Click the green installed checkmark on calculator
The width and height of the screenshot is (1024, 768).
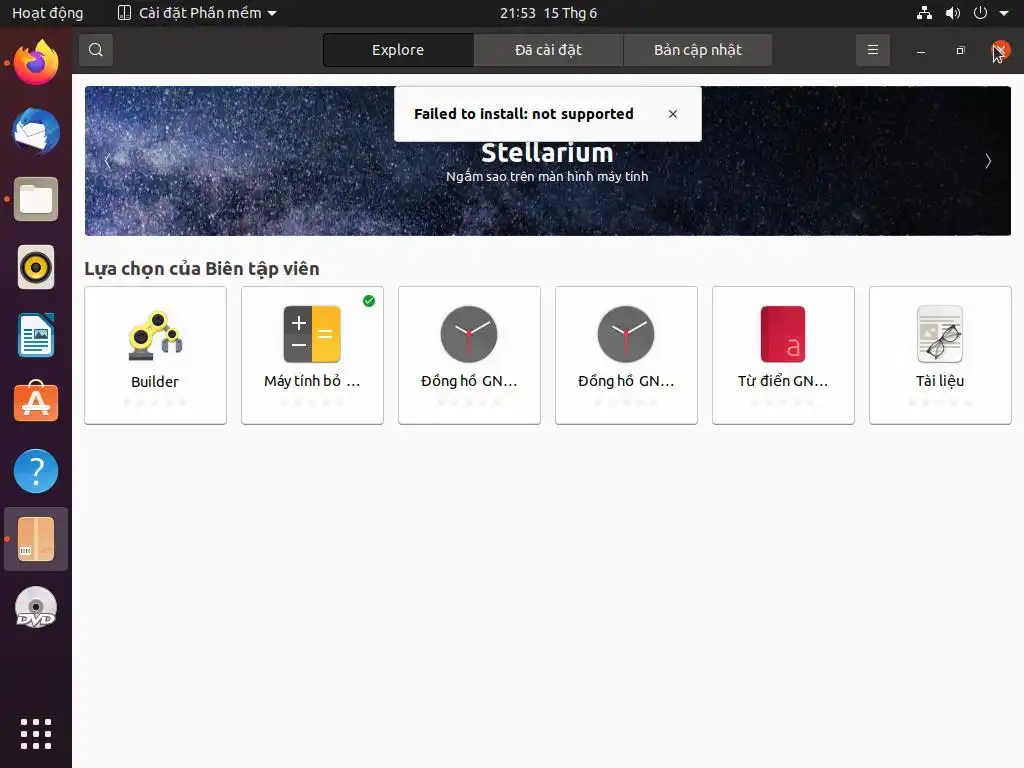(369, 301)
